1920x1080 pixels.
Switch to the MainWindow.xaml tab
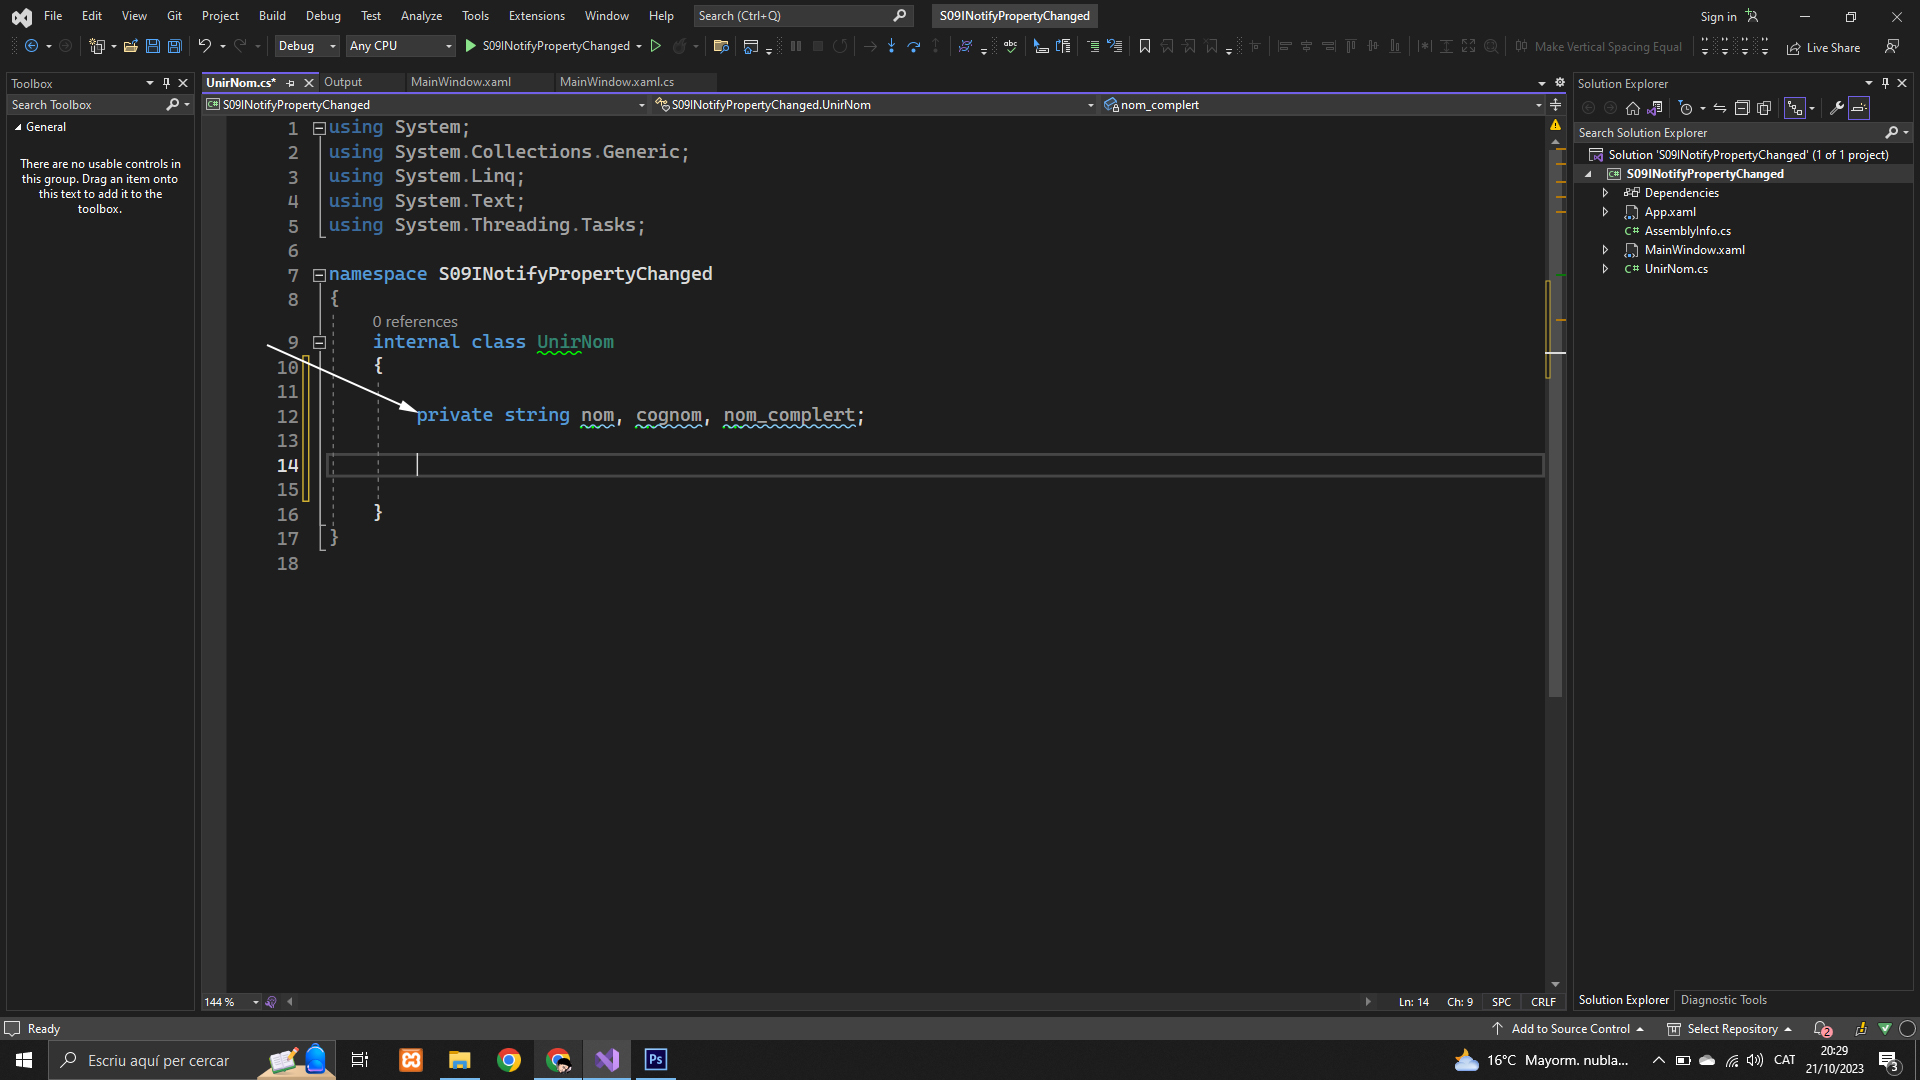tap(461, 82)
